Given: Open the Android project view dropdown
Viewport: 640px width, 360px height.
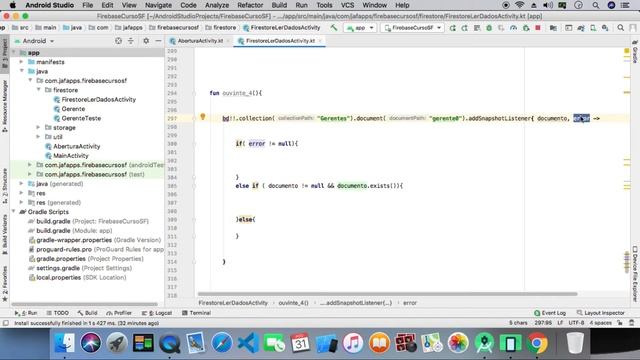Looking at the screenshot, I should tap(35, 41).
